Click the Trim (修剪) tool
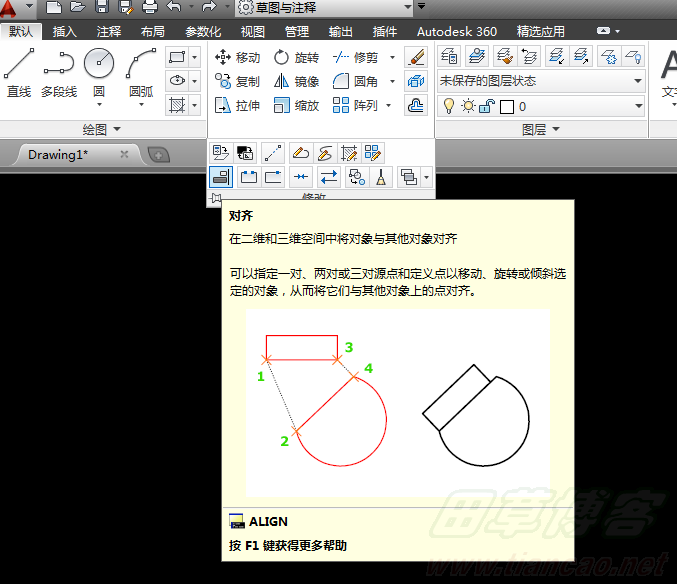This screenshot has height=584, width=677. [x=355, y=57]
